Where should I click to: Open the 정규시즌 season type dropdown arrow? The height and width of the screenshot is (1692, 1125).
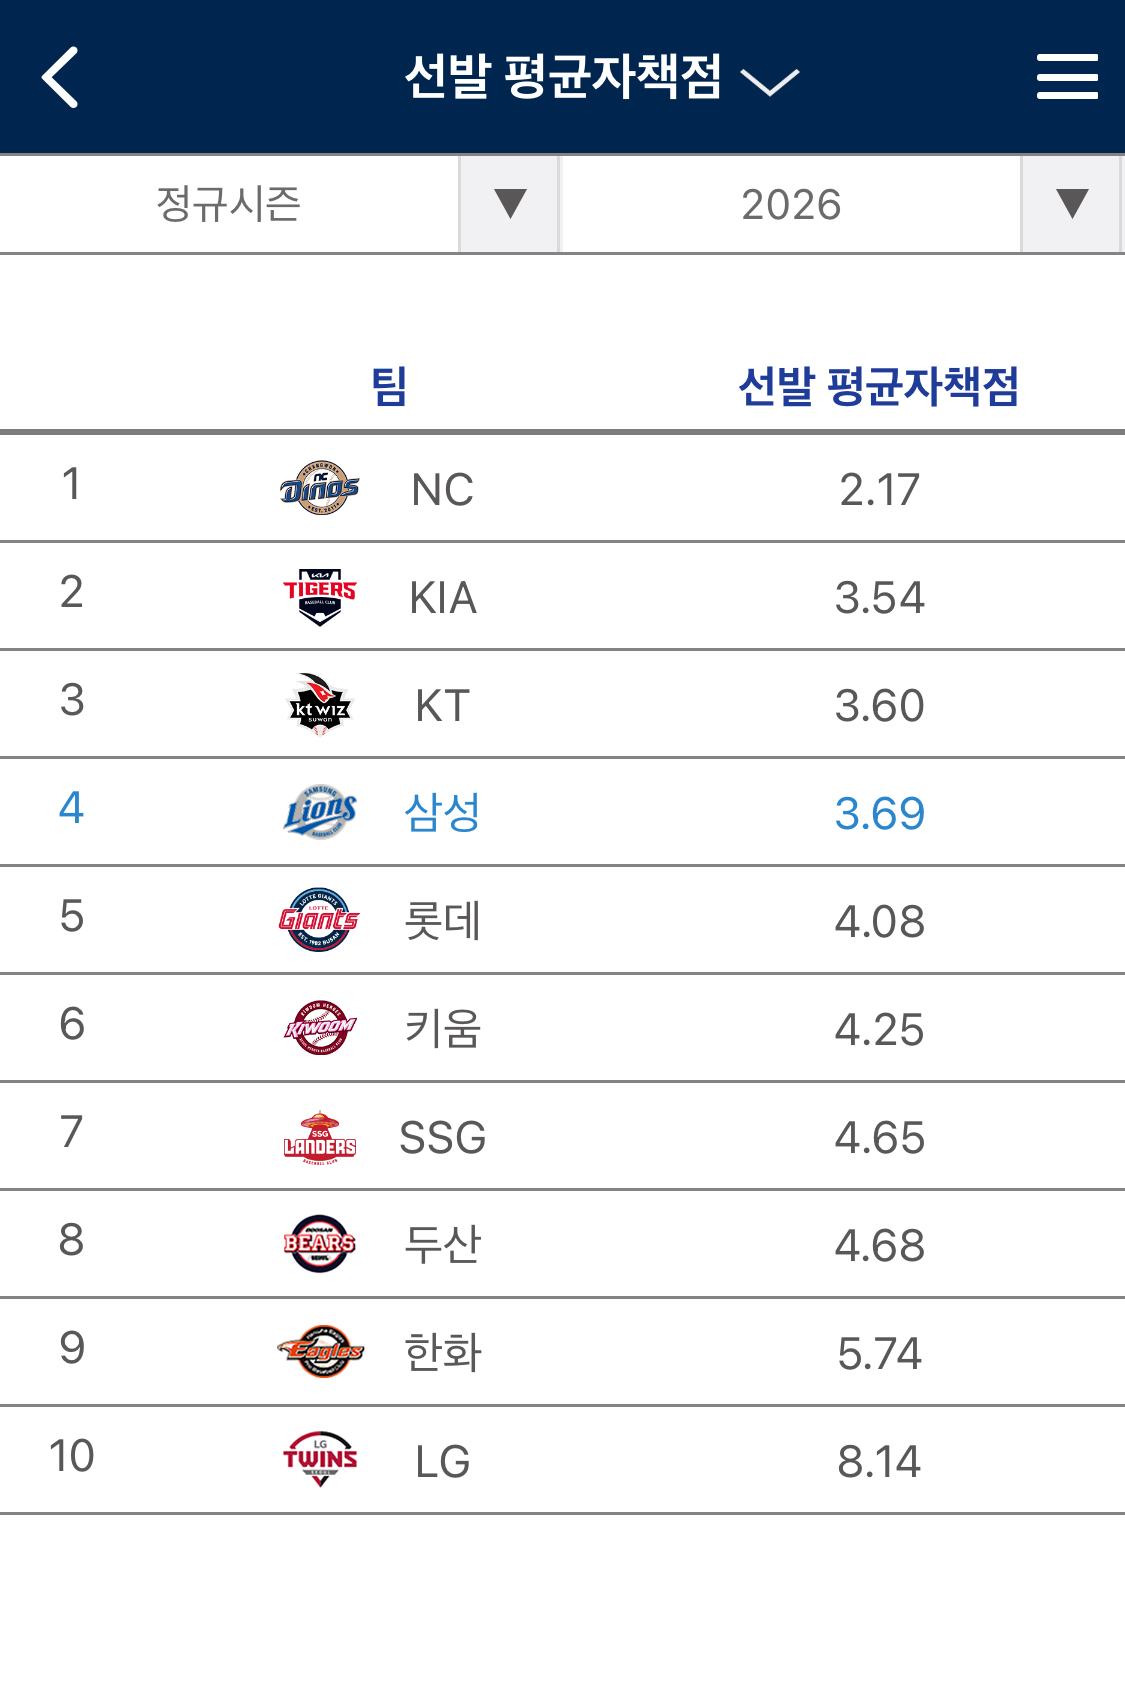510,204
